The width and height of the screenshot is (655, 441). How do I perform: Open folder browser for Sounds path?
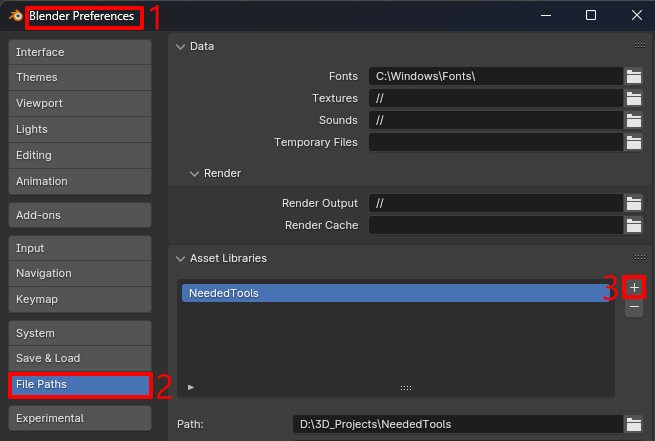[x=633, y=121]
